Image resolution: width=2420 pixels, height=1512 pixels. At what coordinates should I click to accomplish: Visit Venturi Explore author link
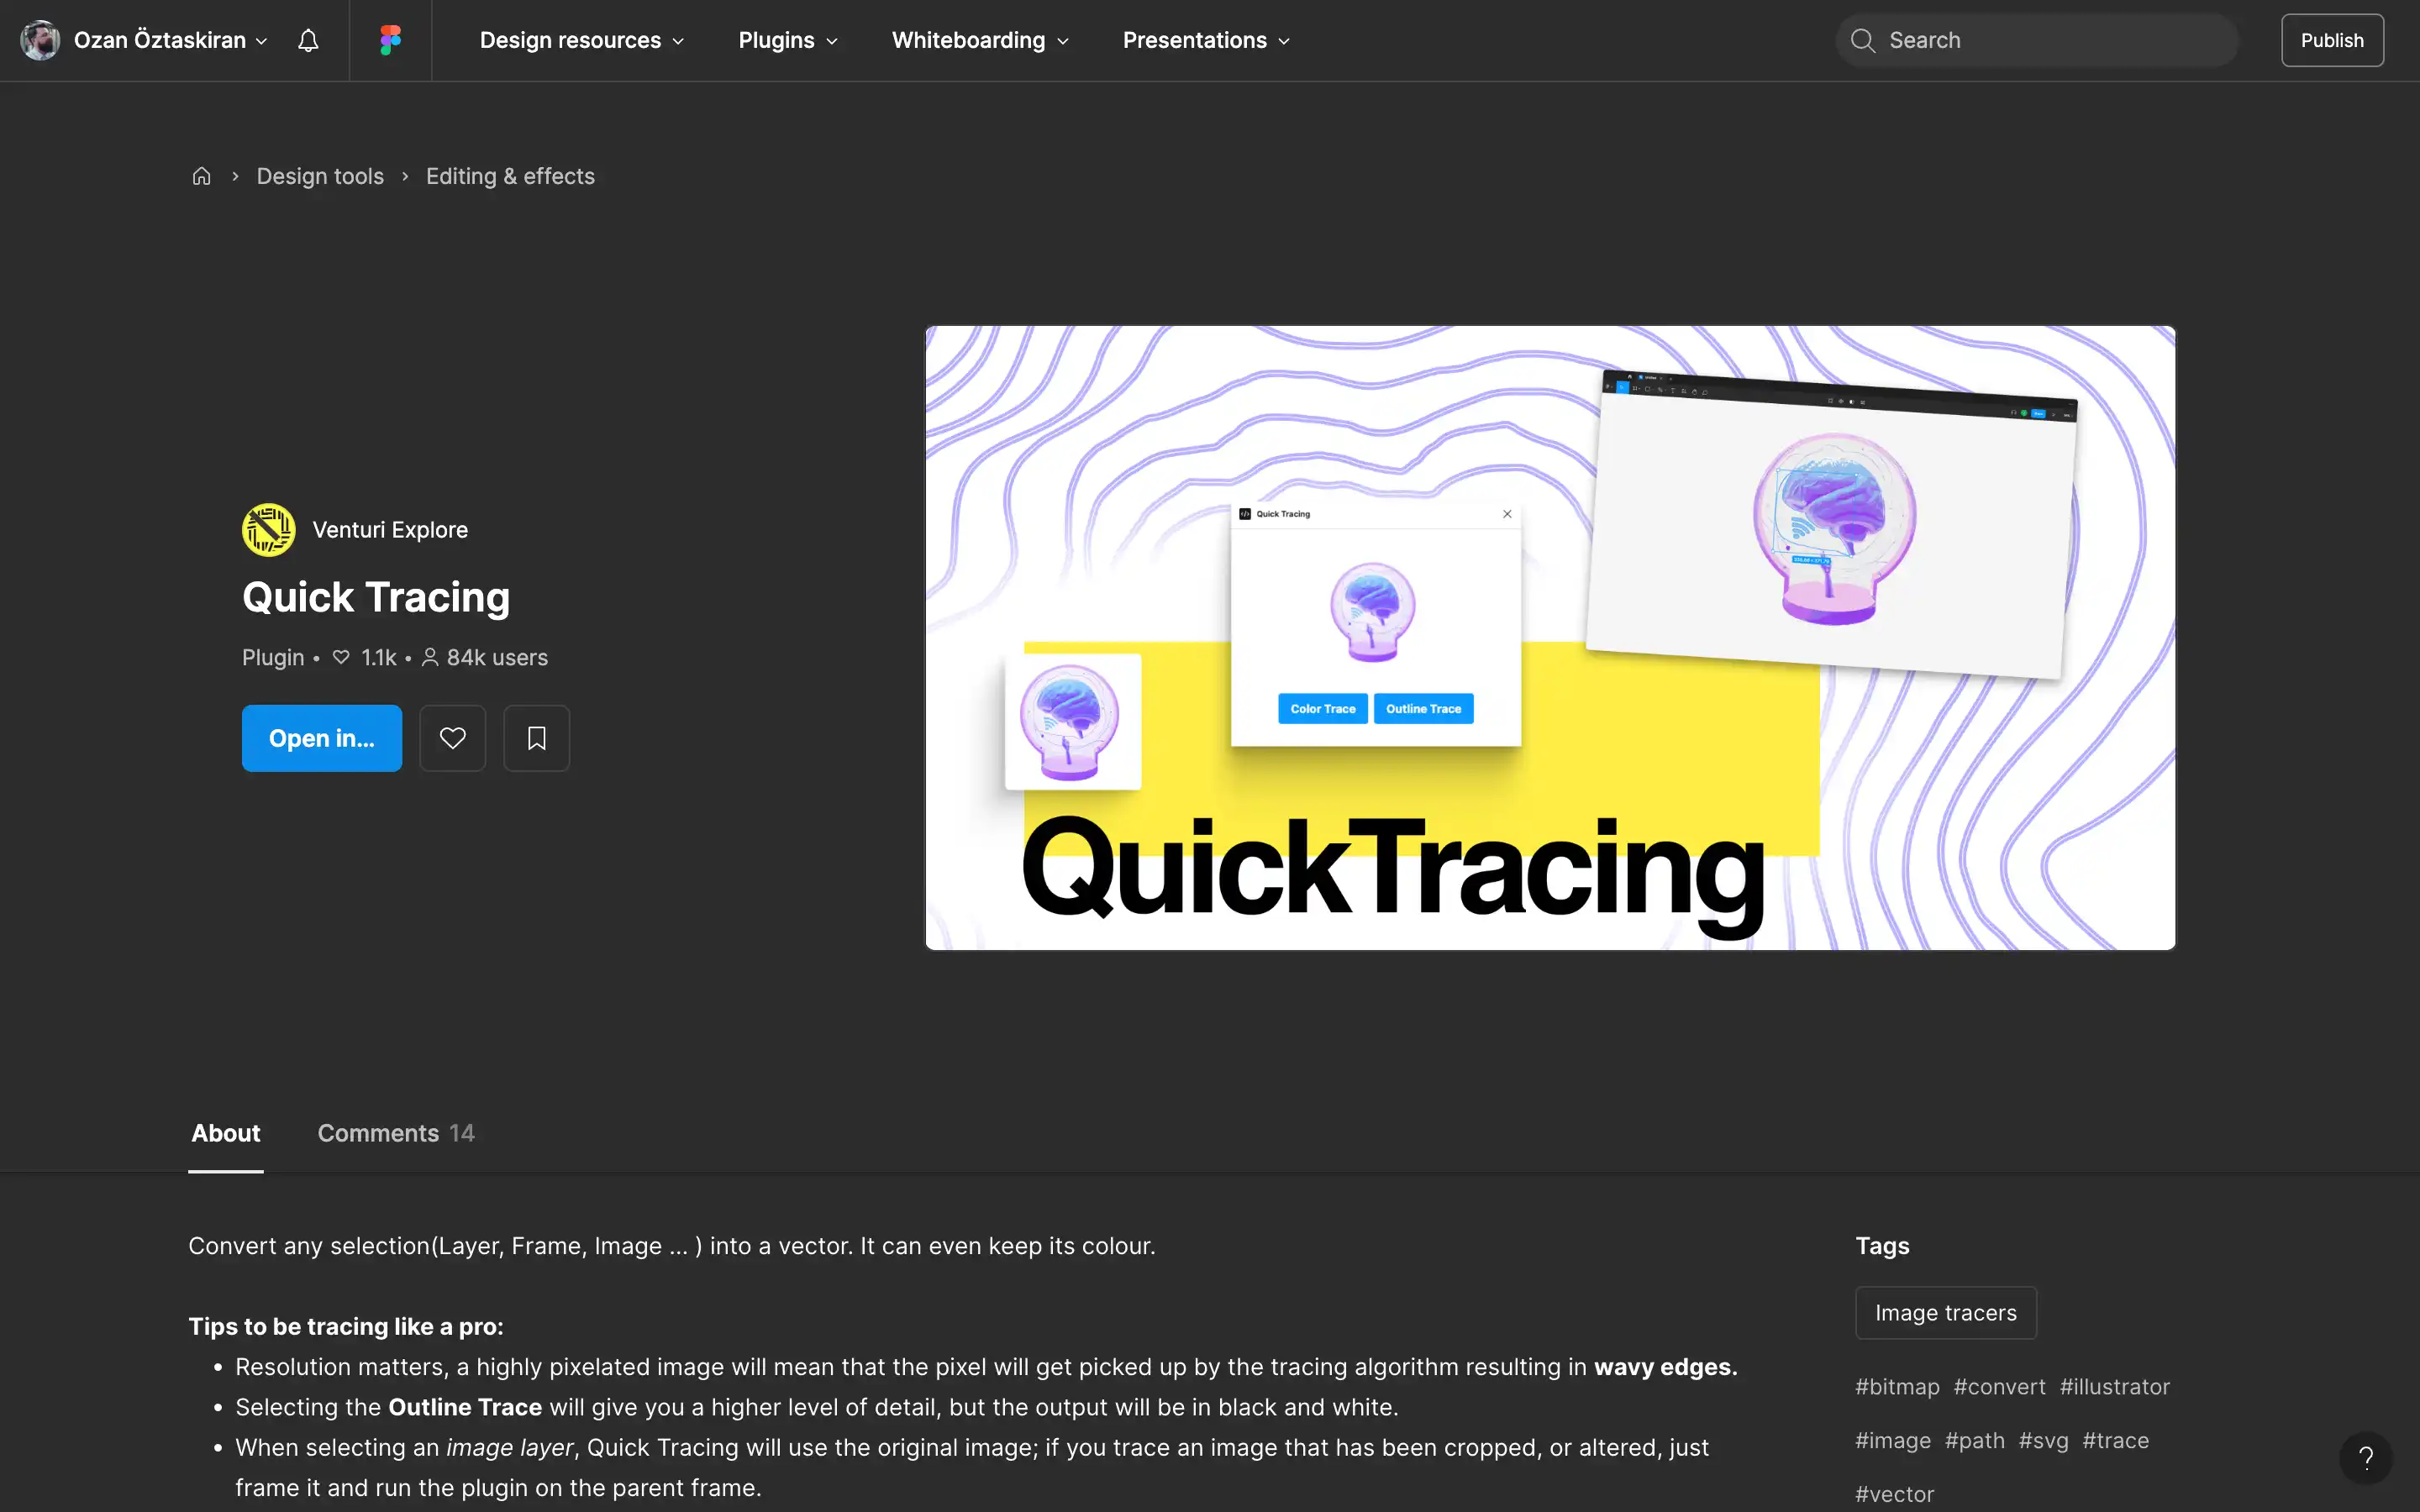390,530
